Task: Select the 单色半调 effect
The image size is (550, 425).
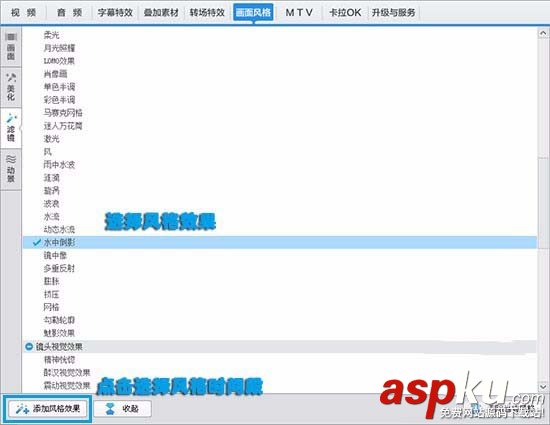Action: pyautogui.click(x=59, y=87)
